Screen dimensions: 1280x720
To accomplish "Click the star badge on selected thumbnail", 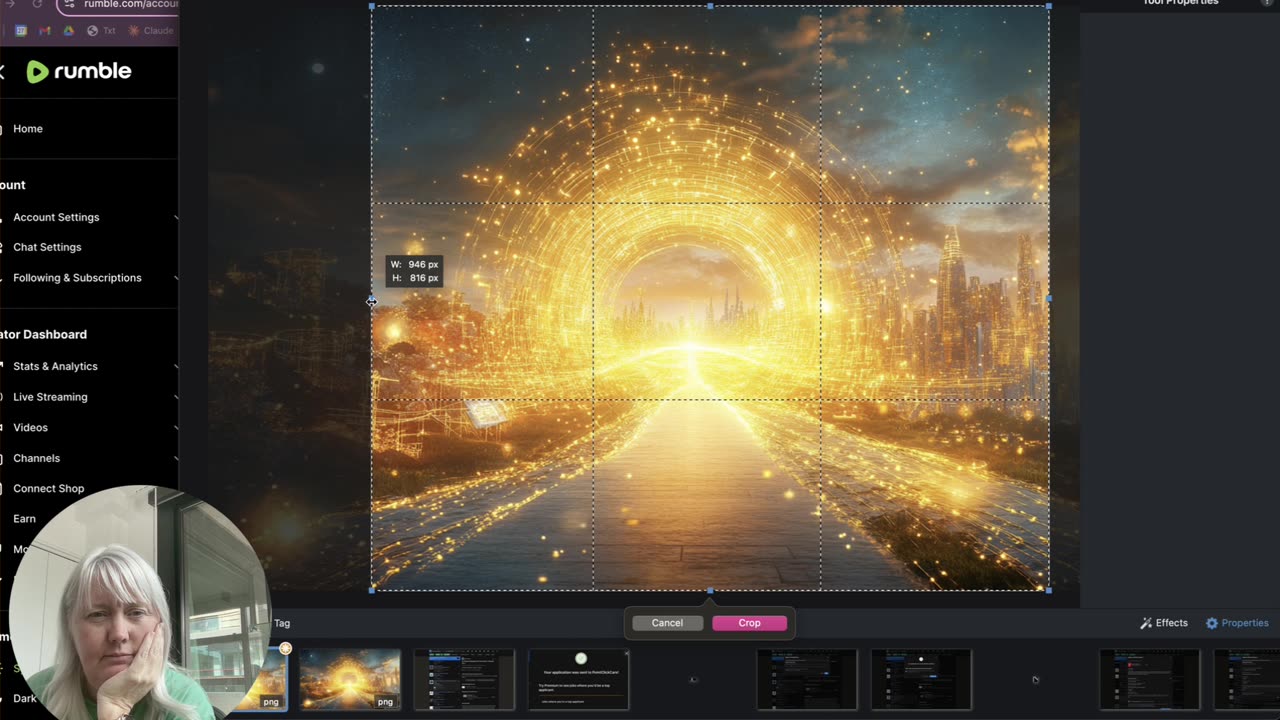I will (x=285, y=649).
